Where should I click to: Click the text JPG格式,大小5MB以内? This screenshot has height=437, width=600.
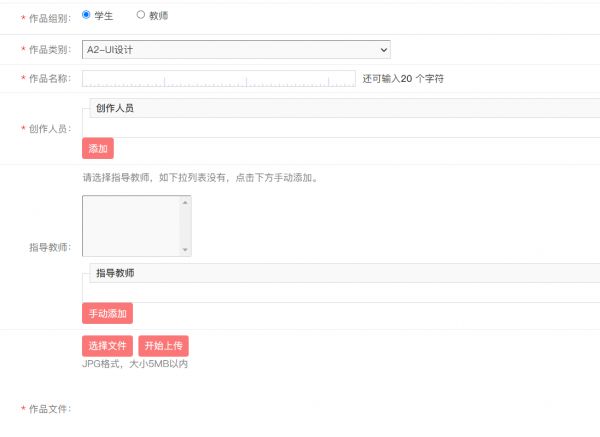(x=135, y=364)
